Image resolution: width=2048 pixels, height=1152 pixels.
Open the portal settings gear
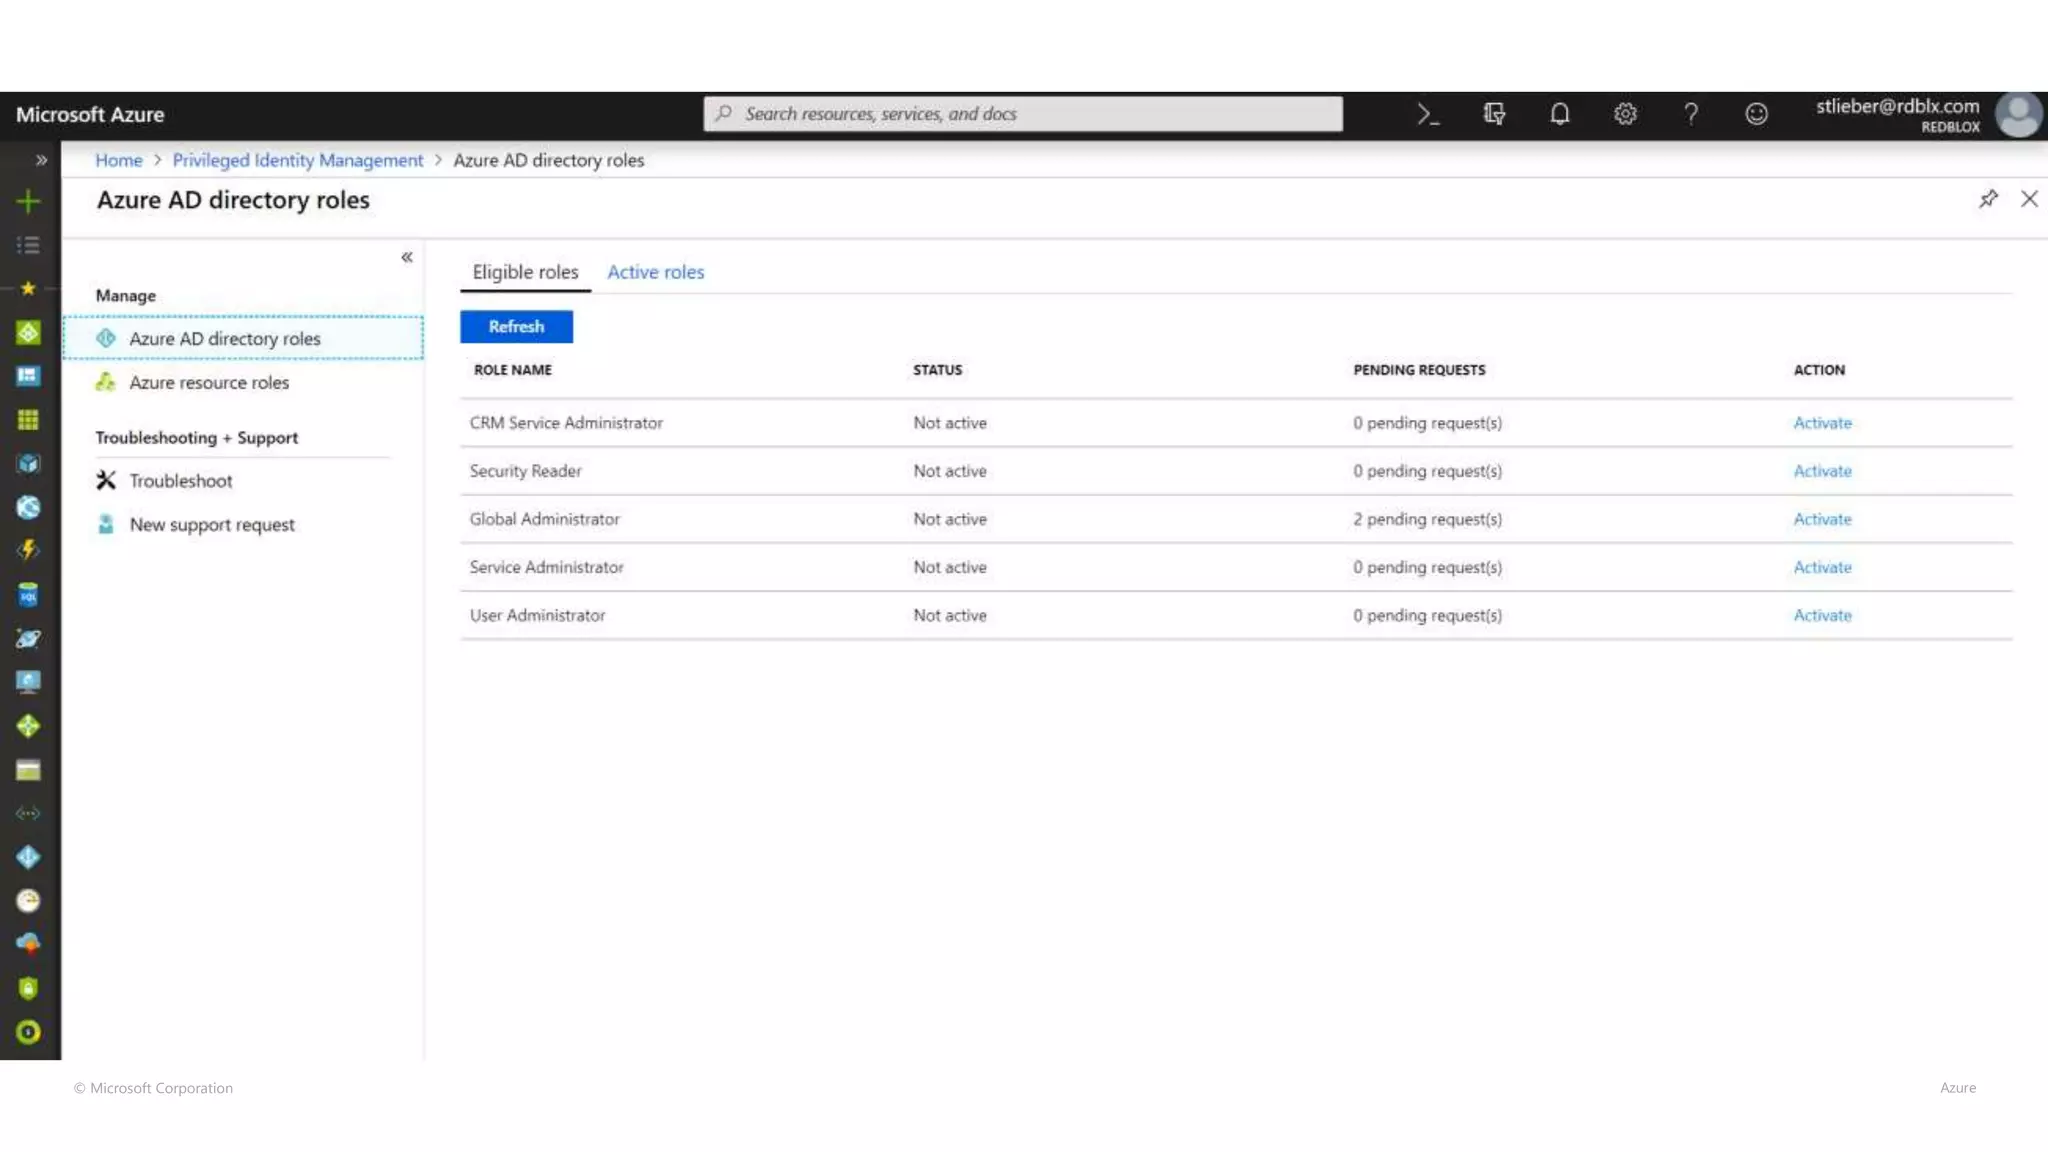[x=1625, y=114]
